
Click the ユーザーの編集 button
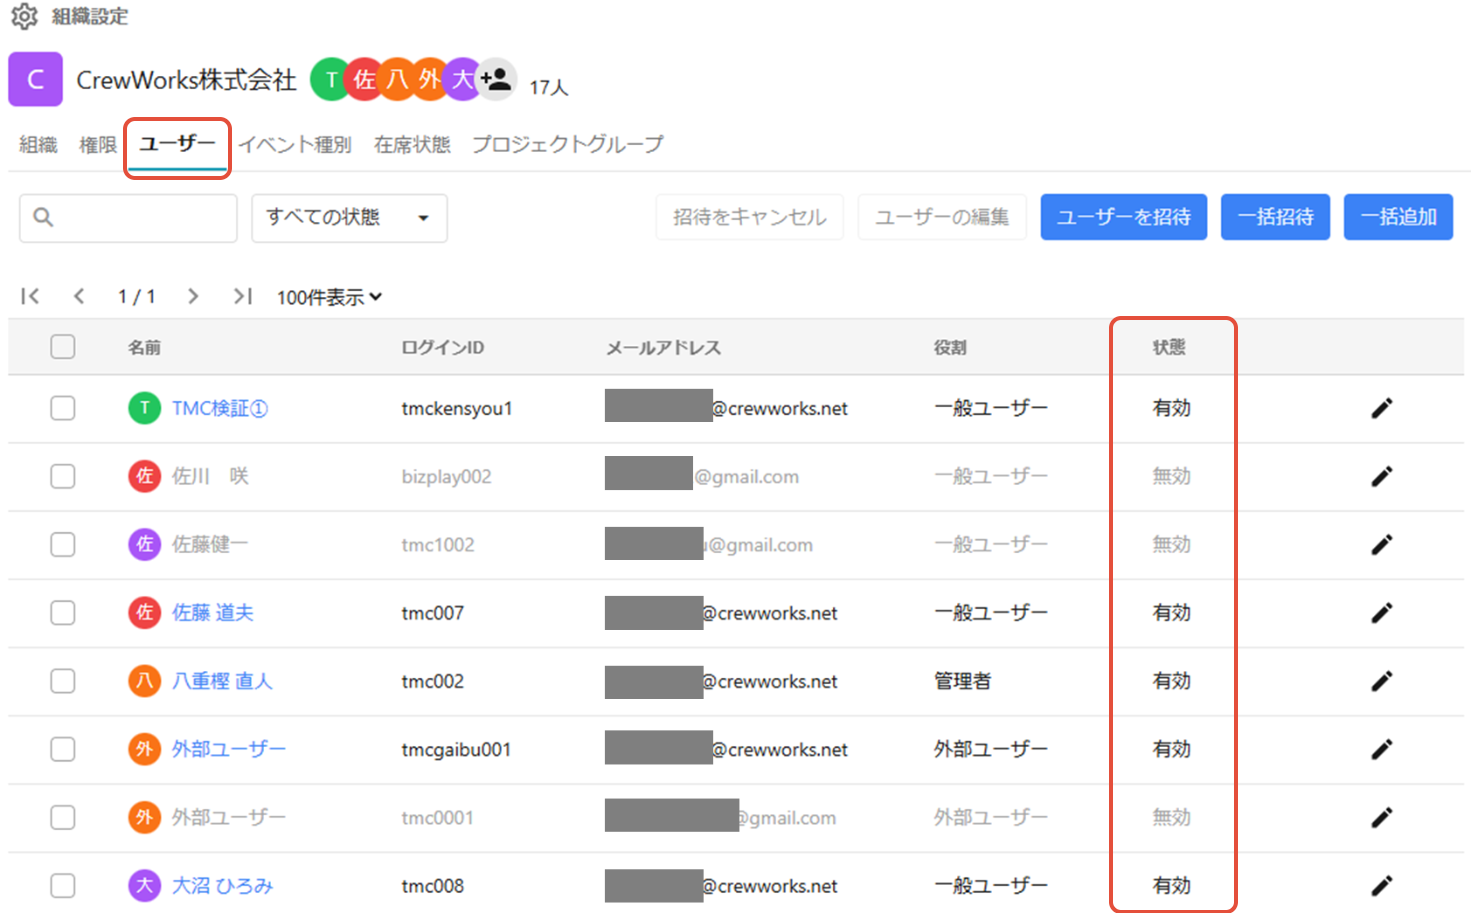(942, 217)
